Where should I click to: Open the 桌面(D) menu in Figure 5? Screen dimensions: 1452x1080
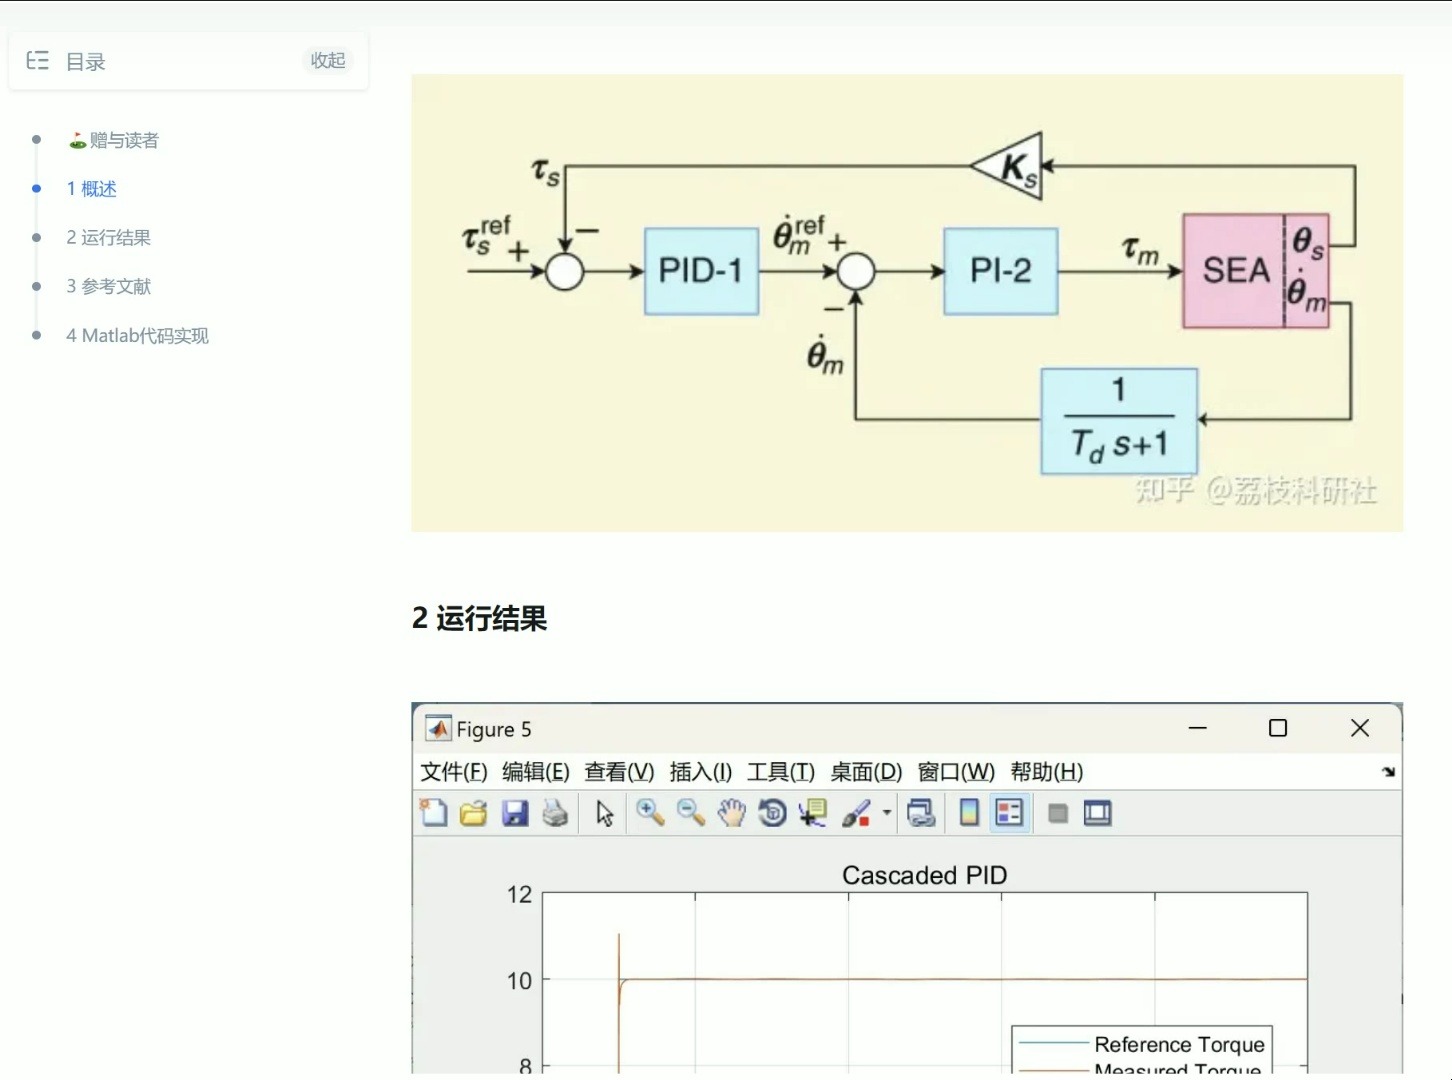[x=866, y=772]
